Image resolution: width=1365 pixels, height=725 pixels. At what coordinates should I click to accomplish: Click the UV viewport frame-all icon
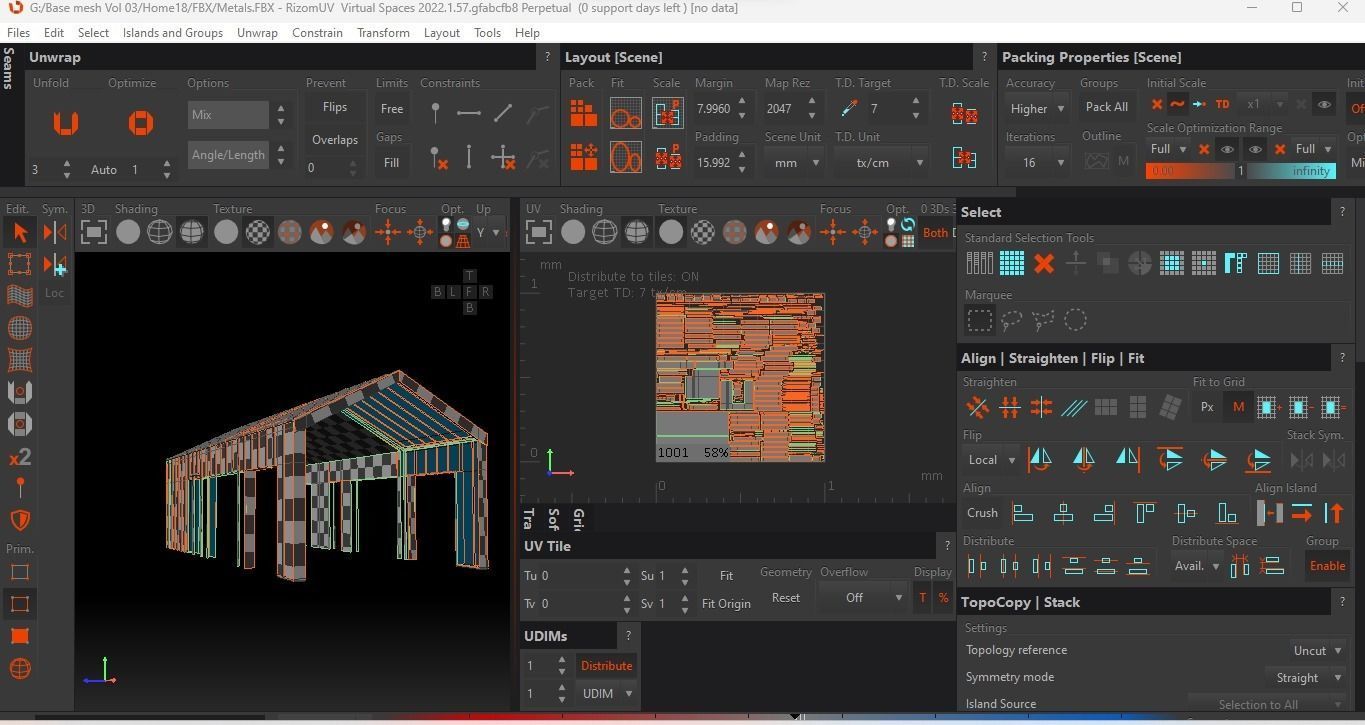[x=538, y=233]
